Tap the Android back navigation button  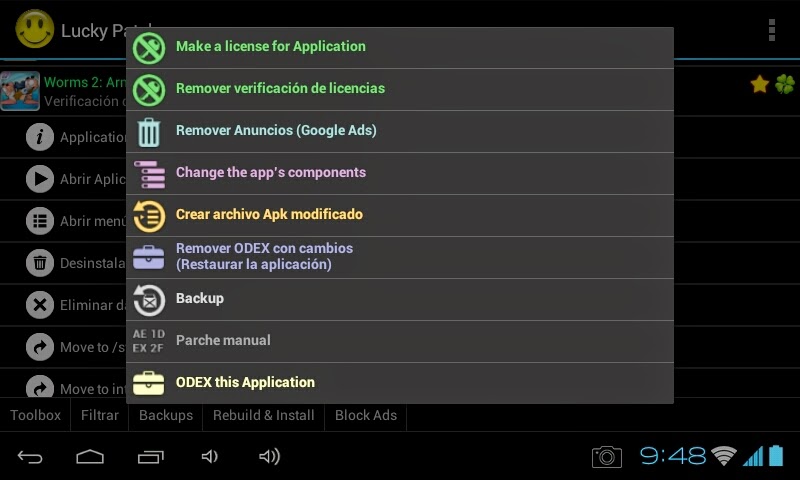[30, 457]
